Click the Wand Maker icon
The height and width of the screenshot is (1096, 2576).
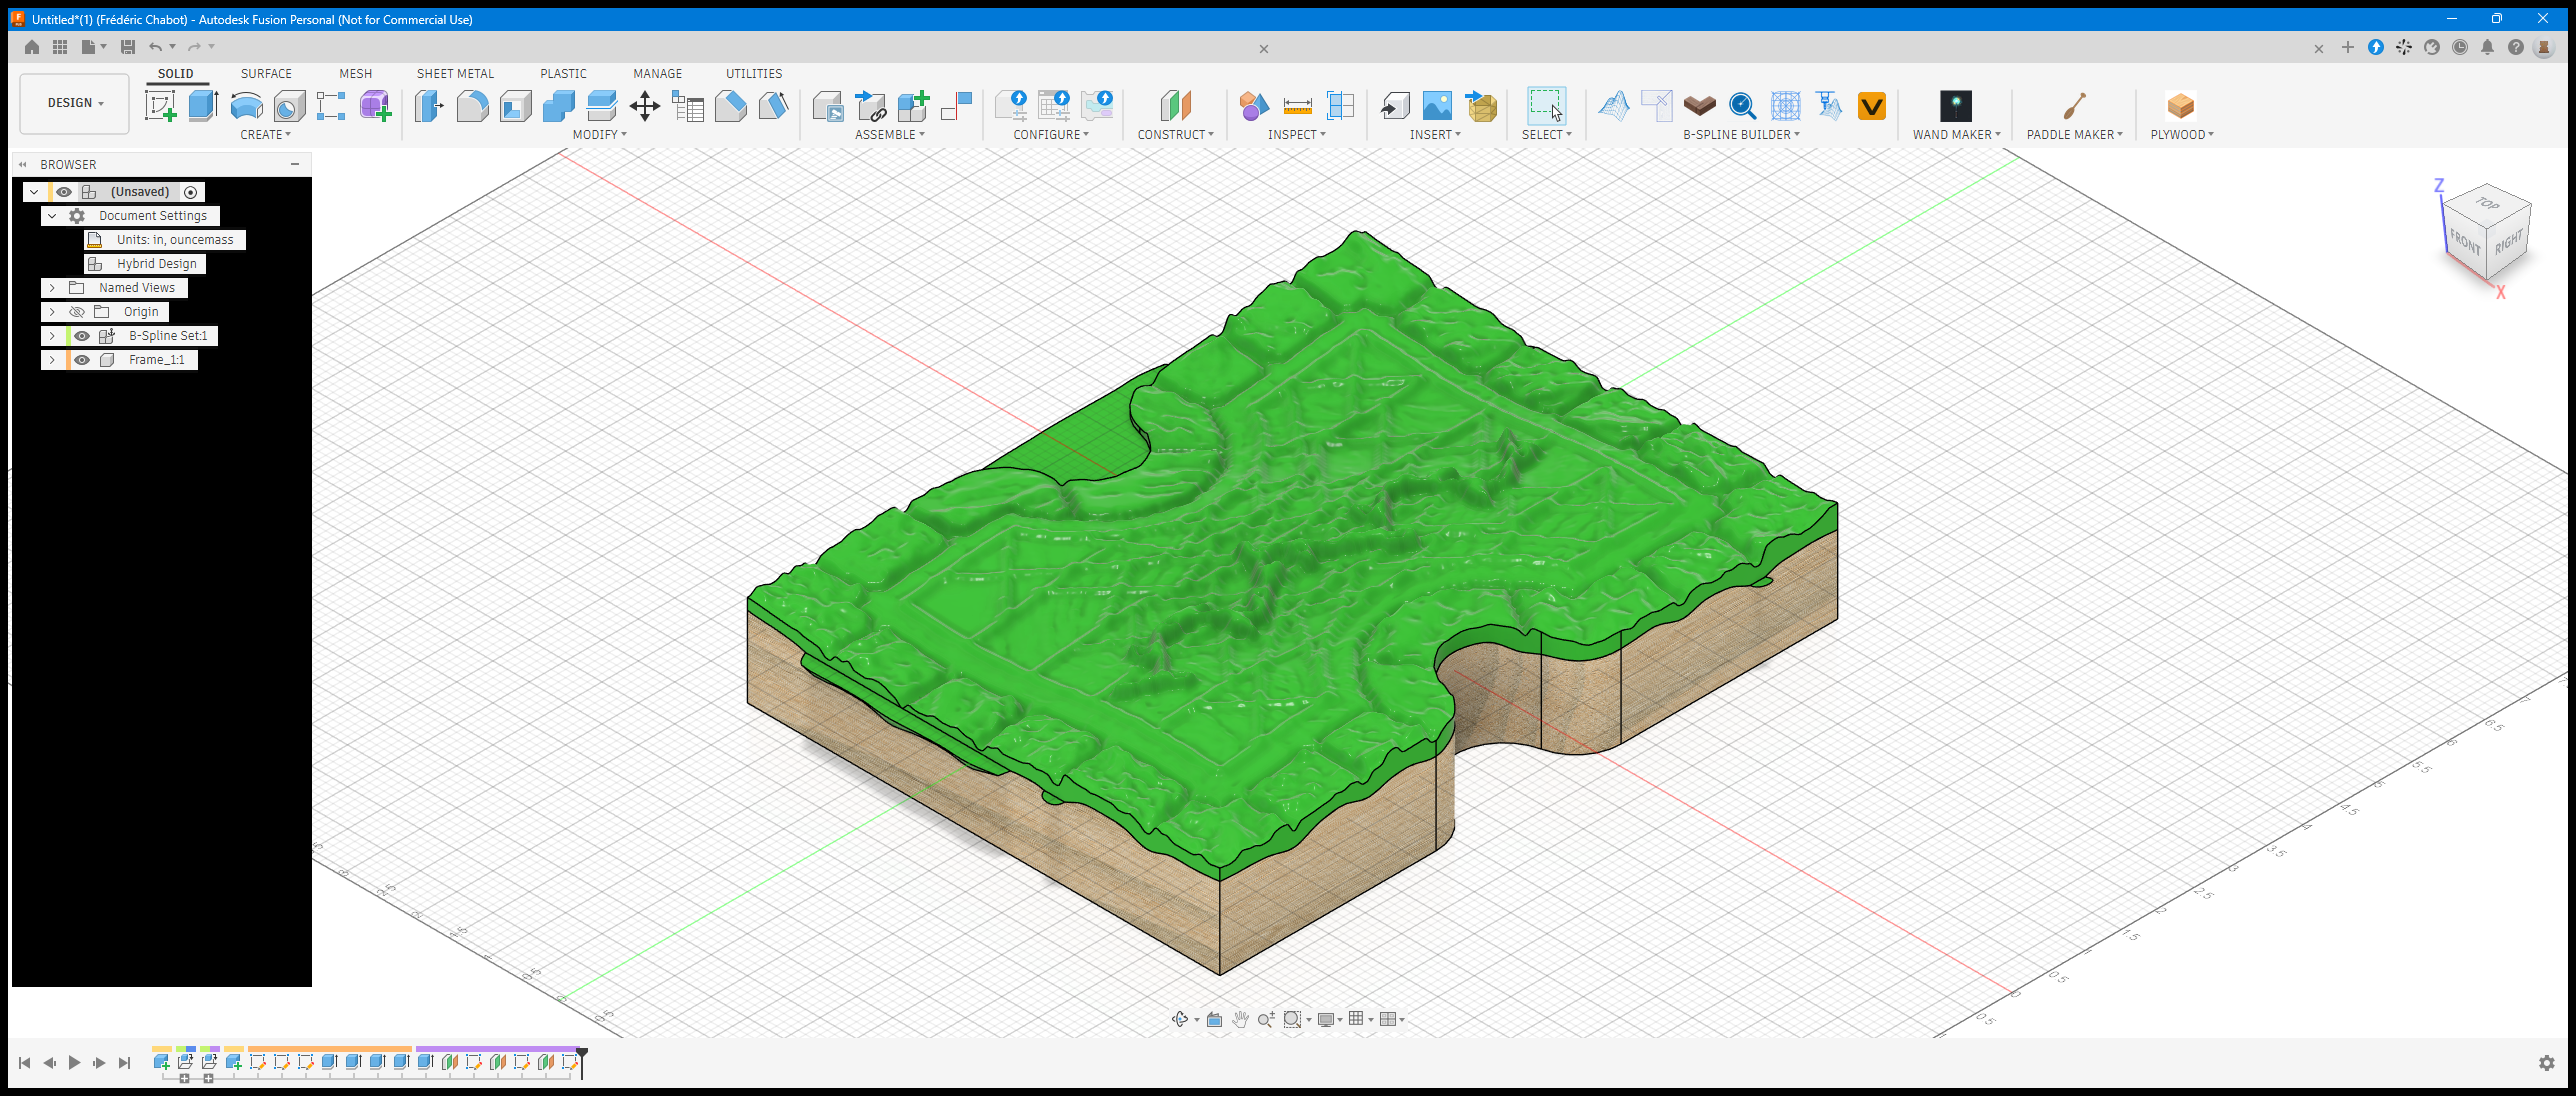[x=1955, y=106]
